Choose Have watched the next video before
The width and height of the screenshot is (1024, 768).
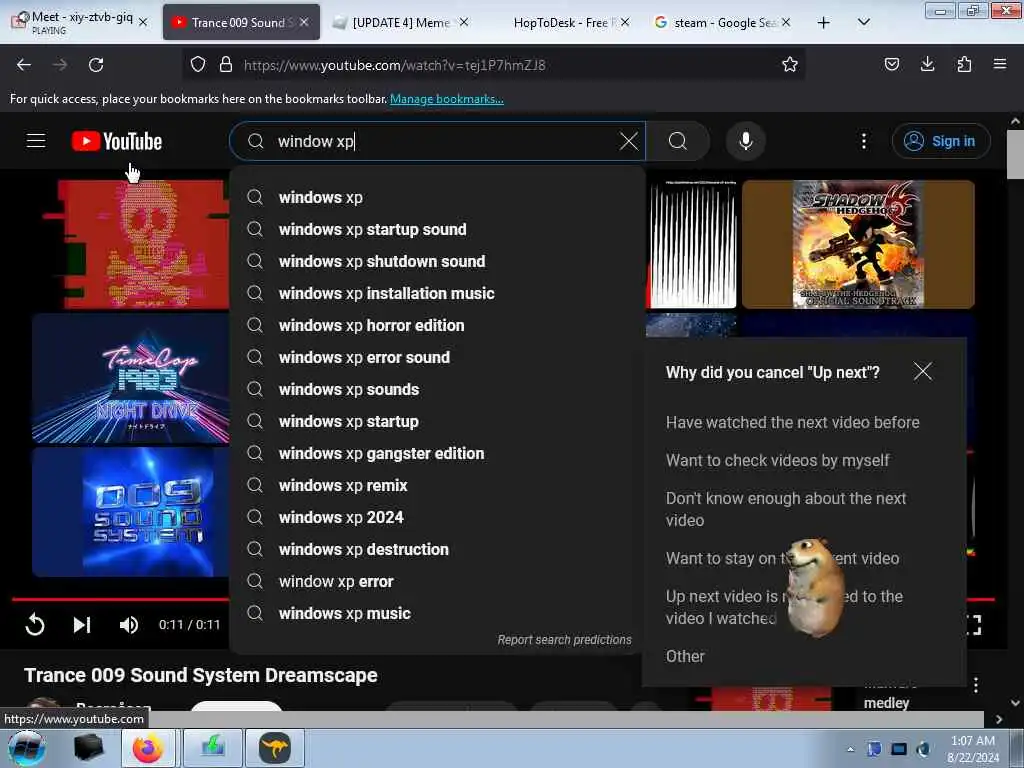pos(792,423)
